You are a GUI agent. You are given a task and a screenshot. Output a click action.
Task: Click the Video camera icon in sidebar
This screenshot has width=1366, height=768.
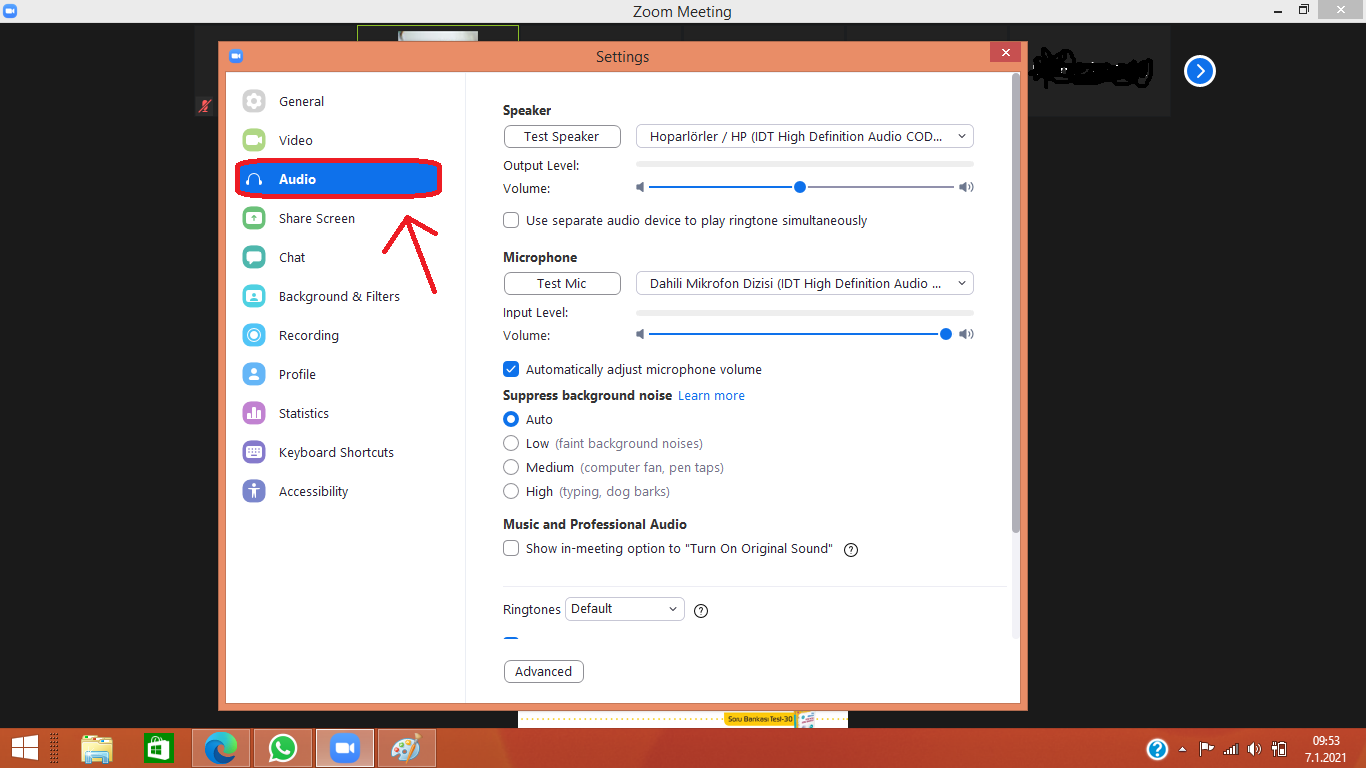click(x=254, y=140)
